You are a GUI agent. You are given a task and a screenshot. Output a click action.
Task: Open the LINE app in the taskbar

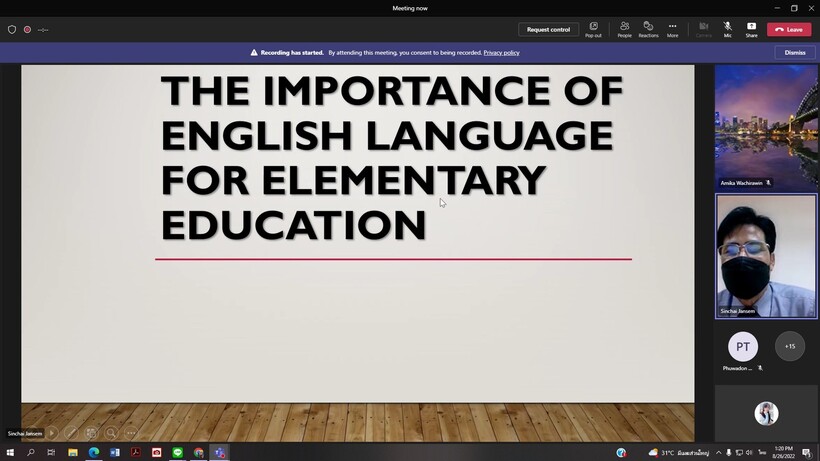click(178, 453)
